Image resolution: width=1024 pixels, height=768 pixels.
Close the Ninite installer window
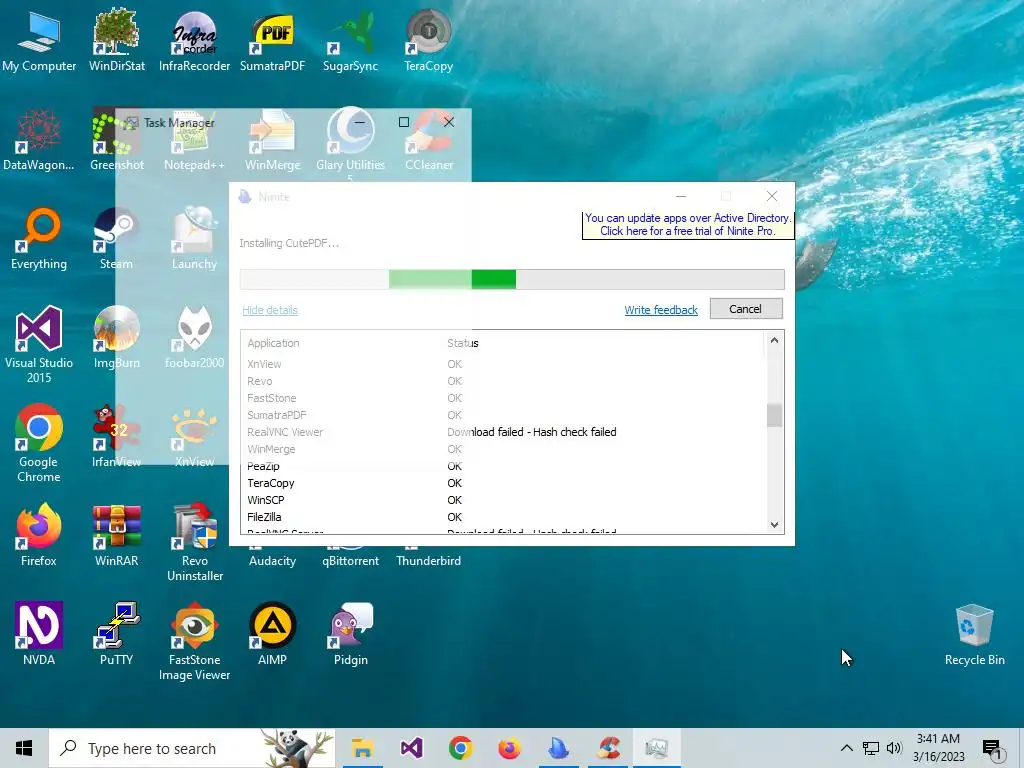772,196
